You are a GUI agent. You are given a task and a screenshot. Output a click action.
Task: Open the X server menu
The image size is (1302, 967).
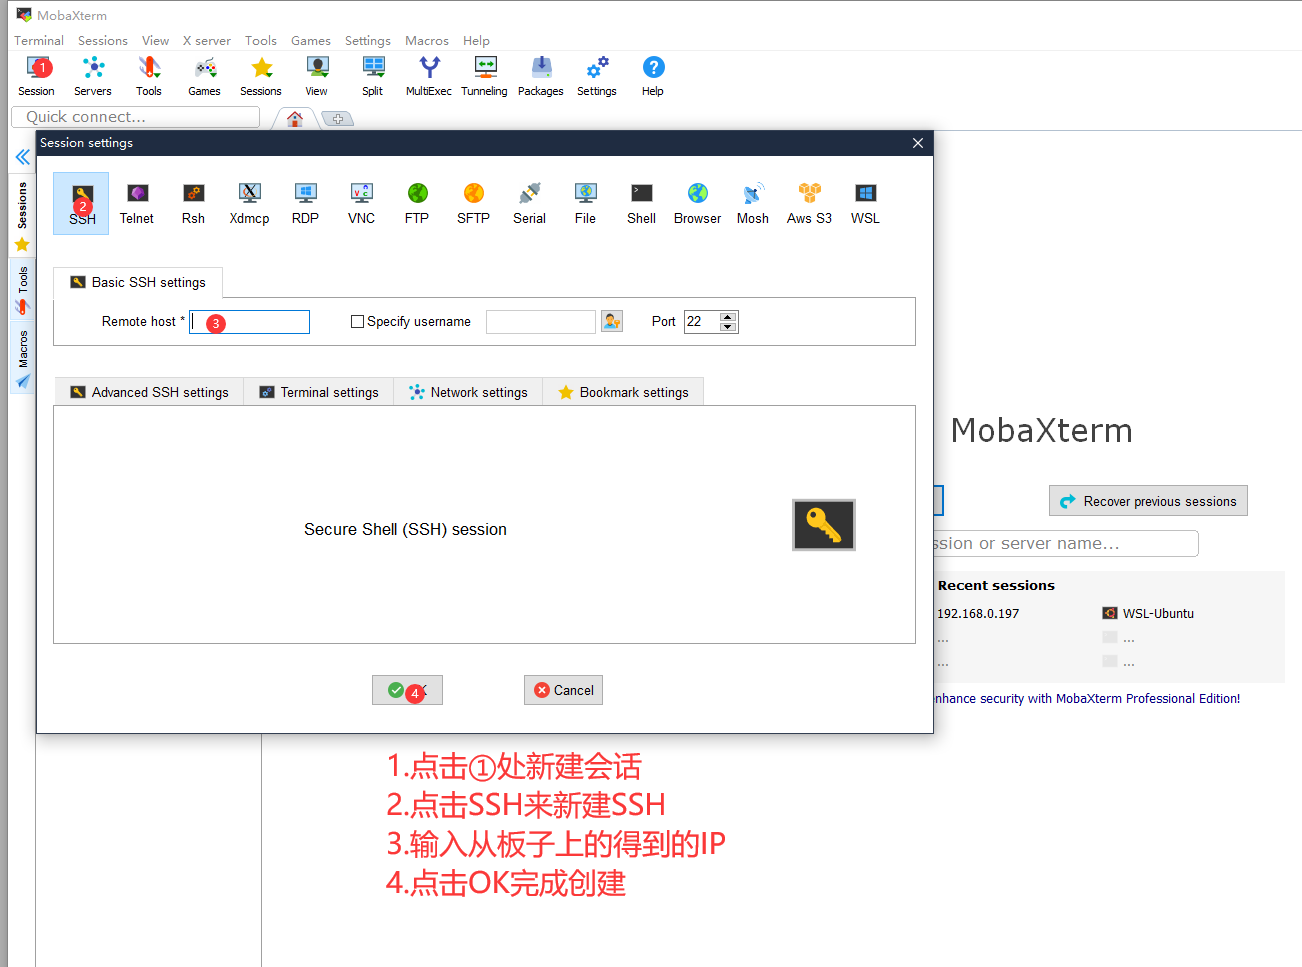[x=207, y=41]
